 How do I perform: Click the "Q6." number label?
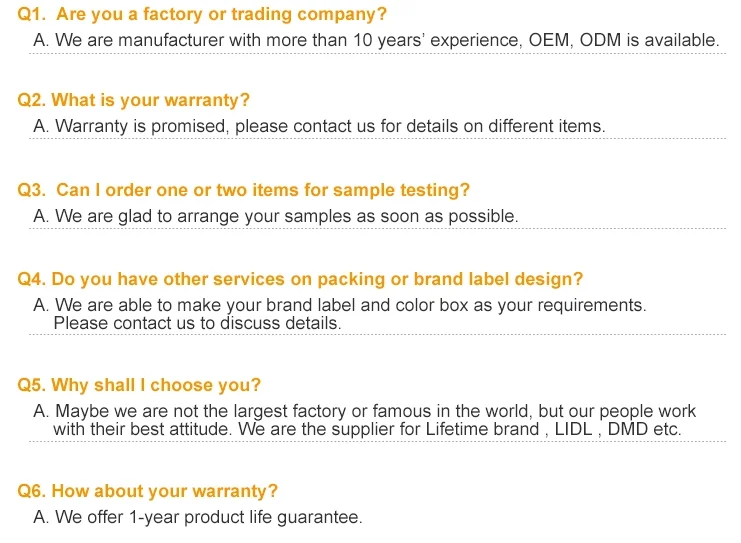[x=32, y=491]
